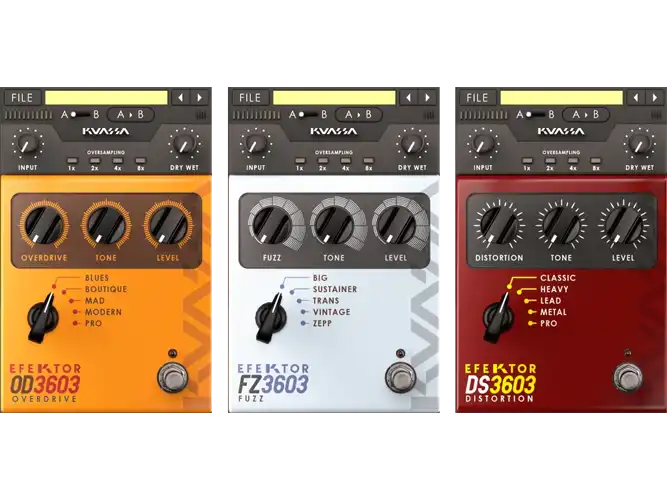667x500 pixels.
Task: Click the Kuassa logo on FZ3603 Fuzz
Action: 334,131
